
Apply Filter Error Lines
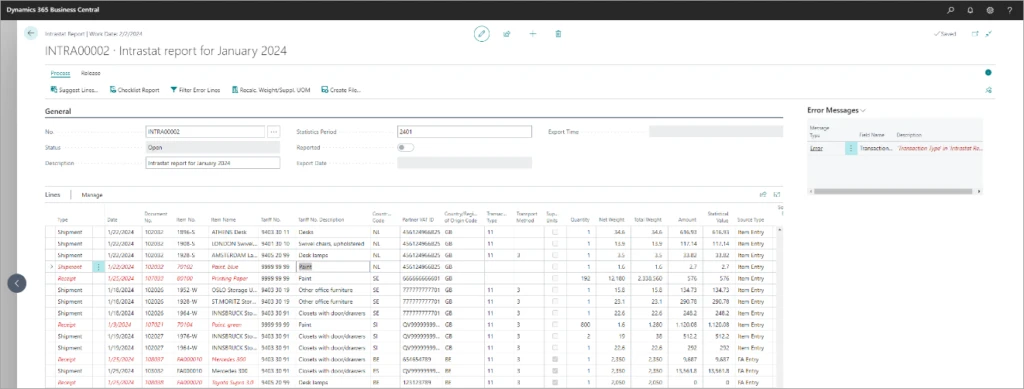click(x=195, y=90)
